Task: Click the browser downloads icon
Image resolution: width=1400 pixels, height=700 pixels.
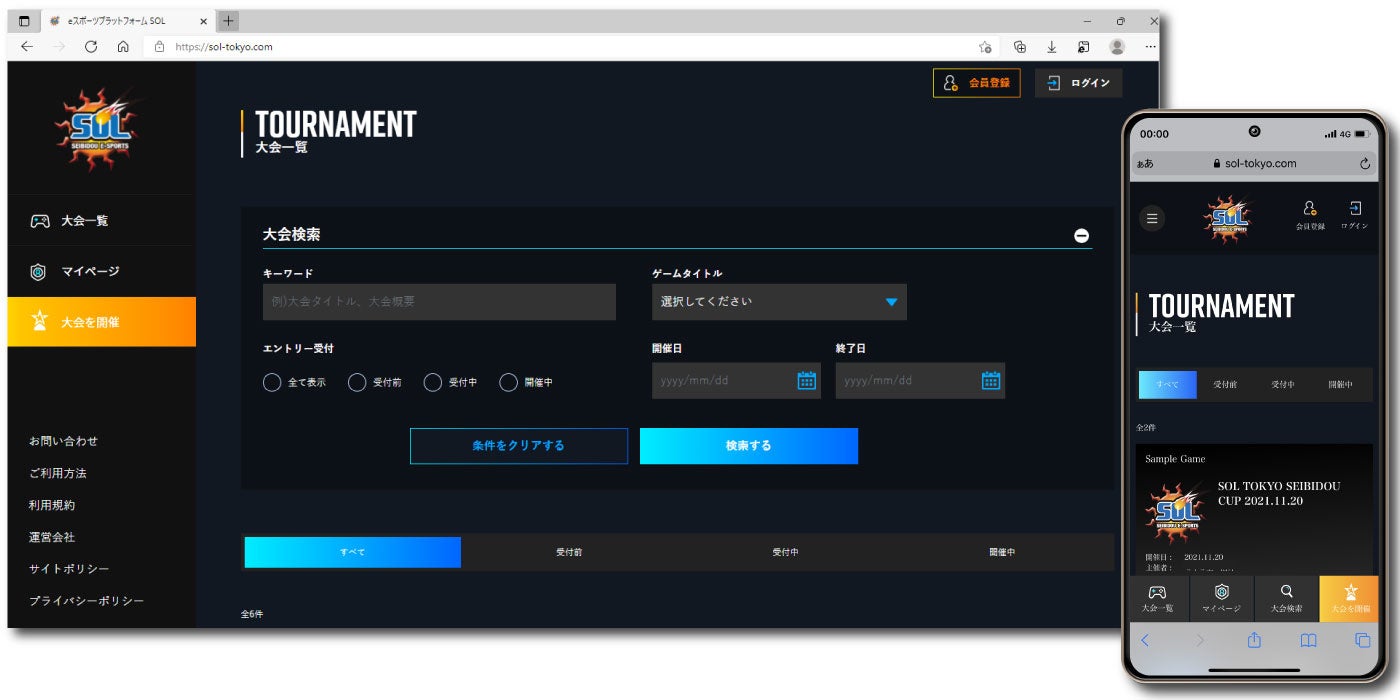Action: point(1051,46)
